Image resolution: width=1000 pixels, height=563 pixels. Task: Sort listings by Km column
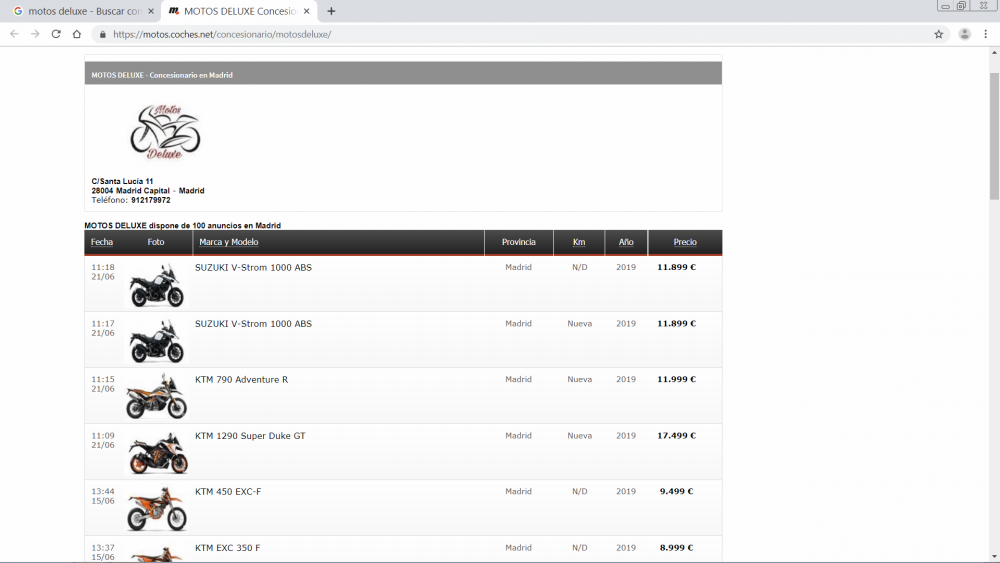[578, 242]
